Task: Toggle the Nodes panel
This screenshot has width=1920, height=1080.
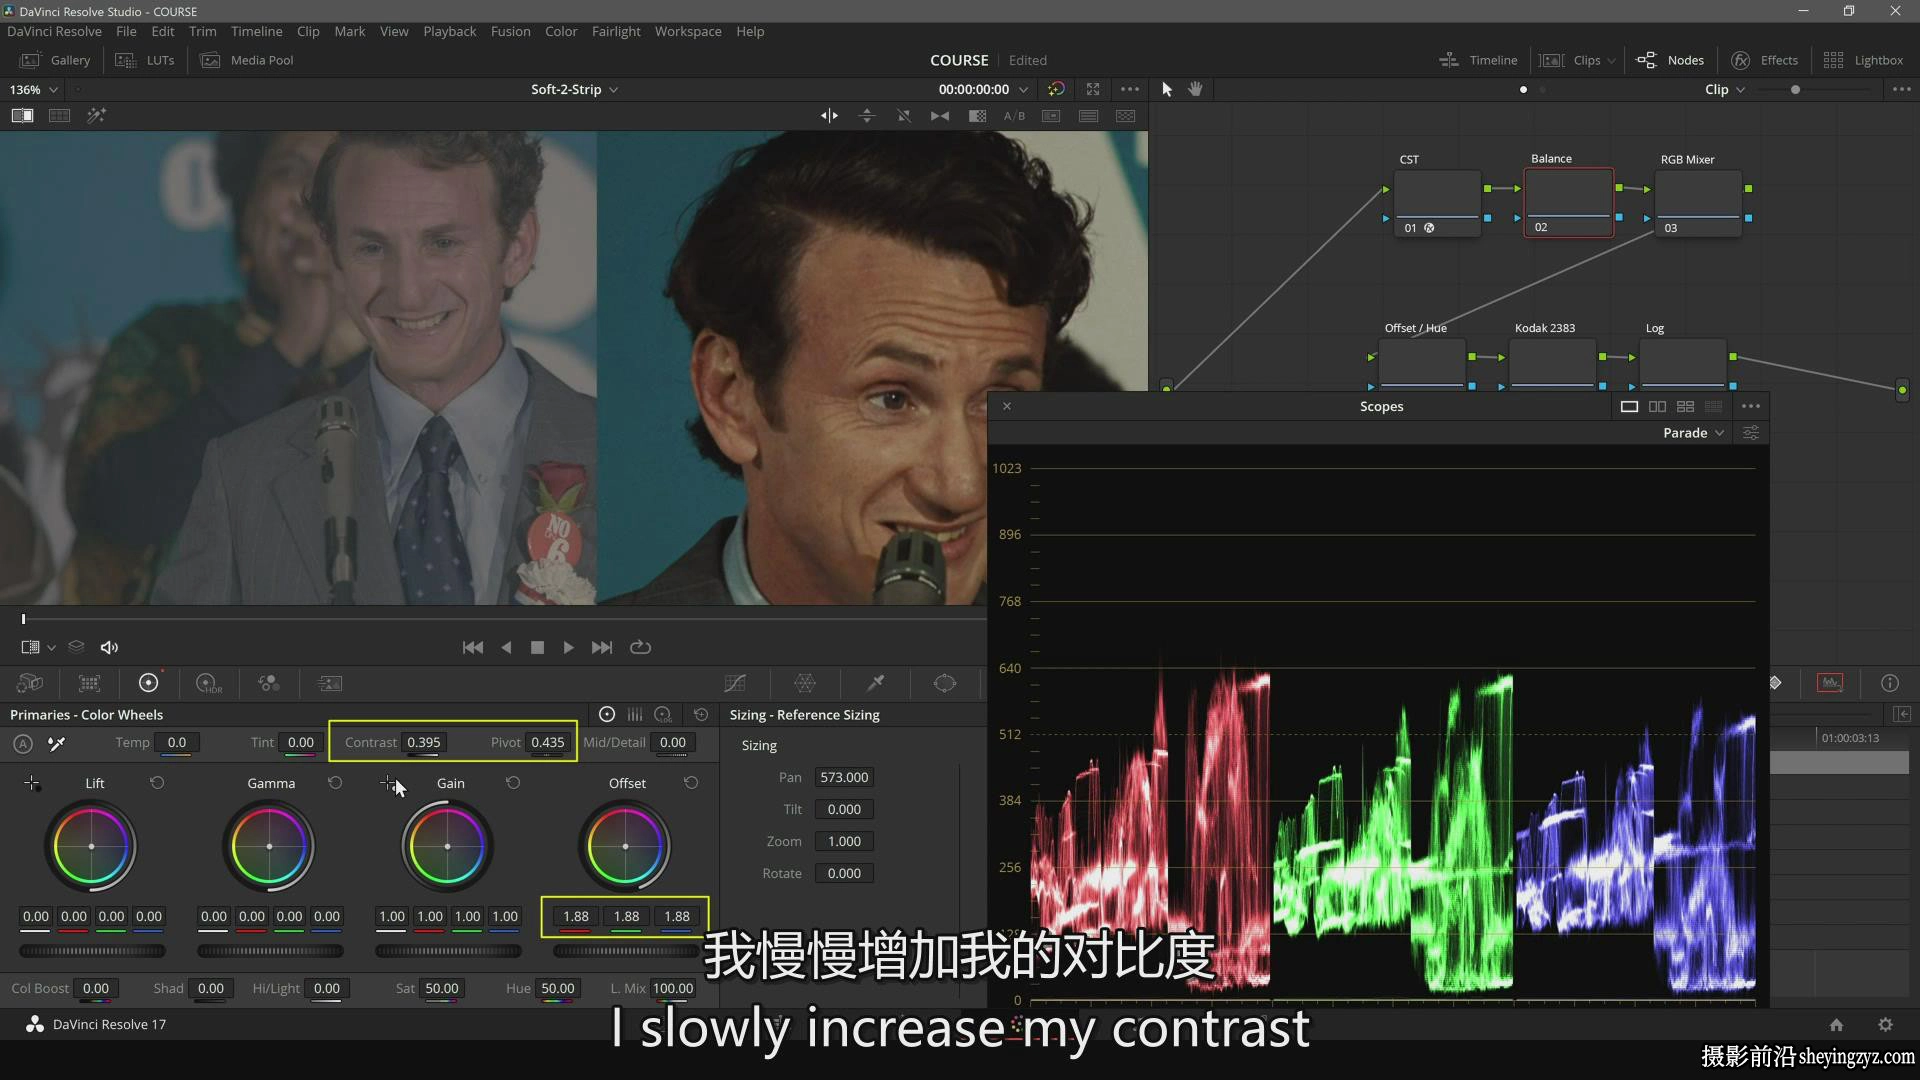Action: (x=1670, y=60)
